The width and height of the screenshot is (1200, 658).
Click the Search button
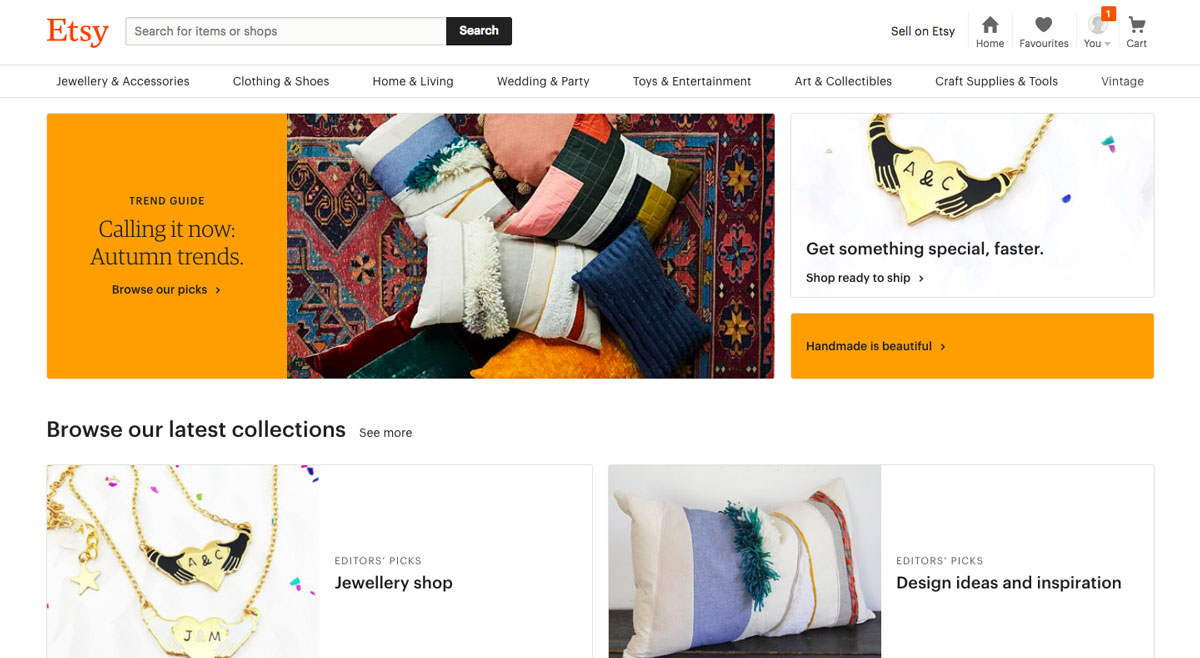pyautogui.click(x=478, y=31)
